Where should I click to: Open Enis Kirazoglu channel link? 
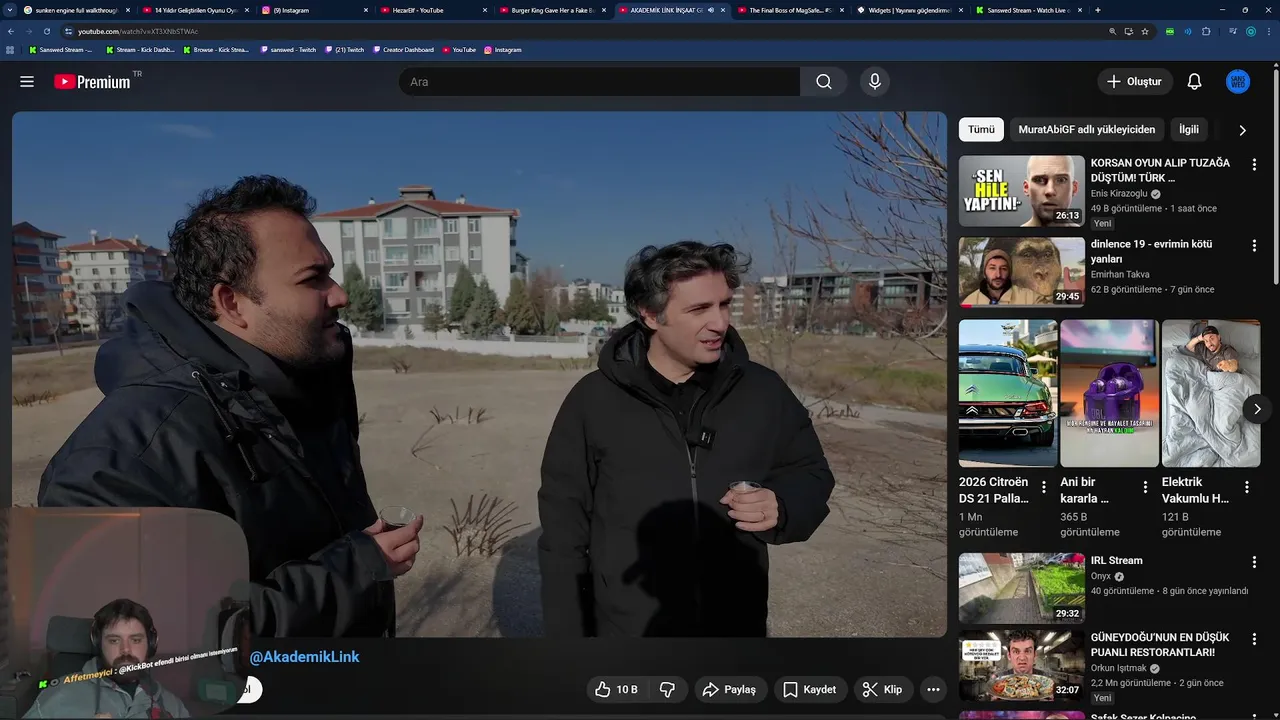coord(1119,194)
